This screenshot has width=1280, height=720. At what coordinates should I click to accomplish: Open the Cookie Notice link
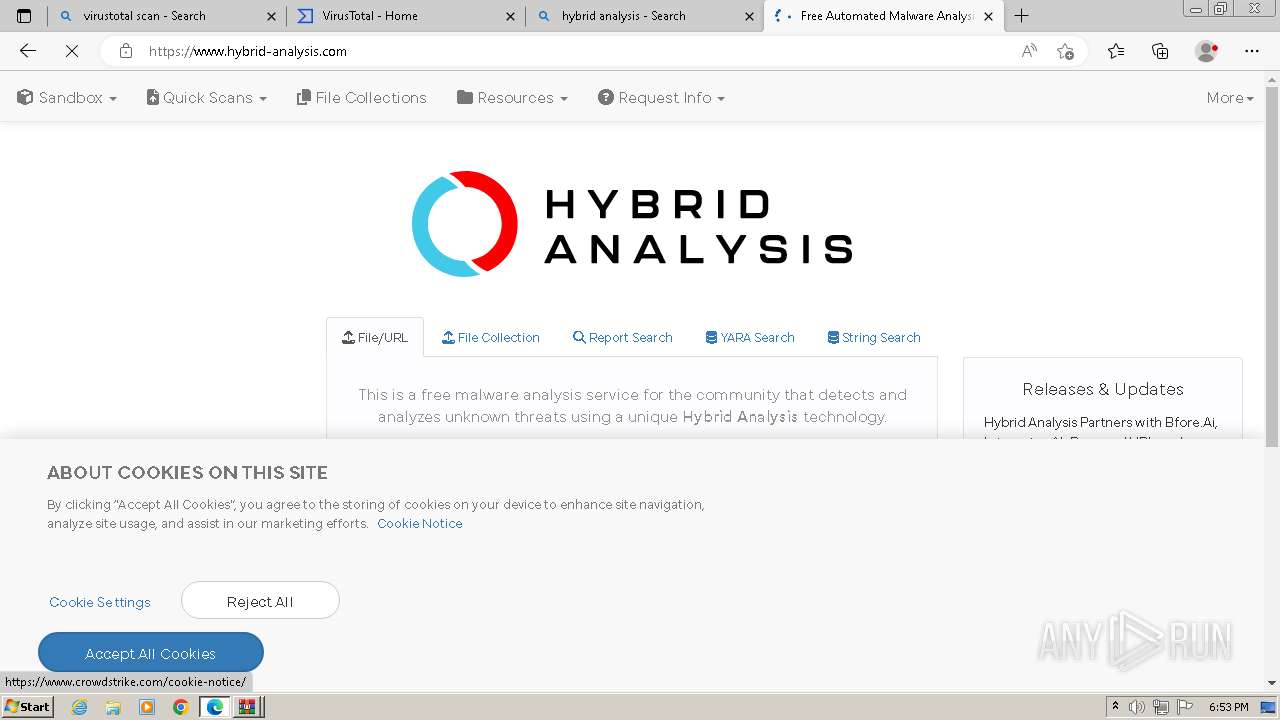(x=420, y=523)
